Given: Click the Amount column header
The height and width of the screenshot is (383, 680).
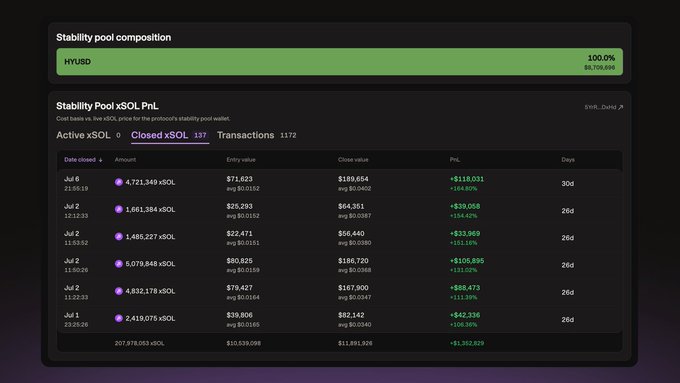Looking at the screenshot, I should tap(125, 160).
